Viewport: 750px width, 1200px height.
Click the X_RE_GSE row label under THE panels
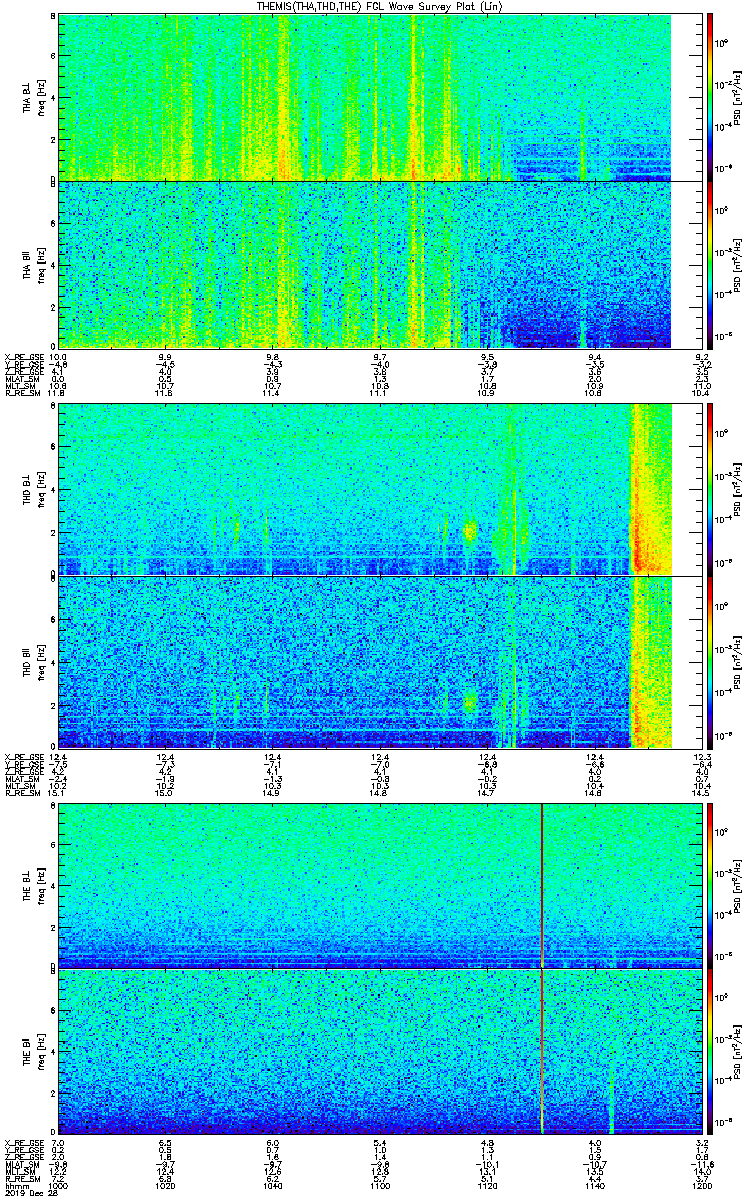click(x=22, y=1142)
